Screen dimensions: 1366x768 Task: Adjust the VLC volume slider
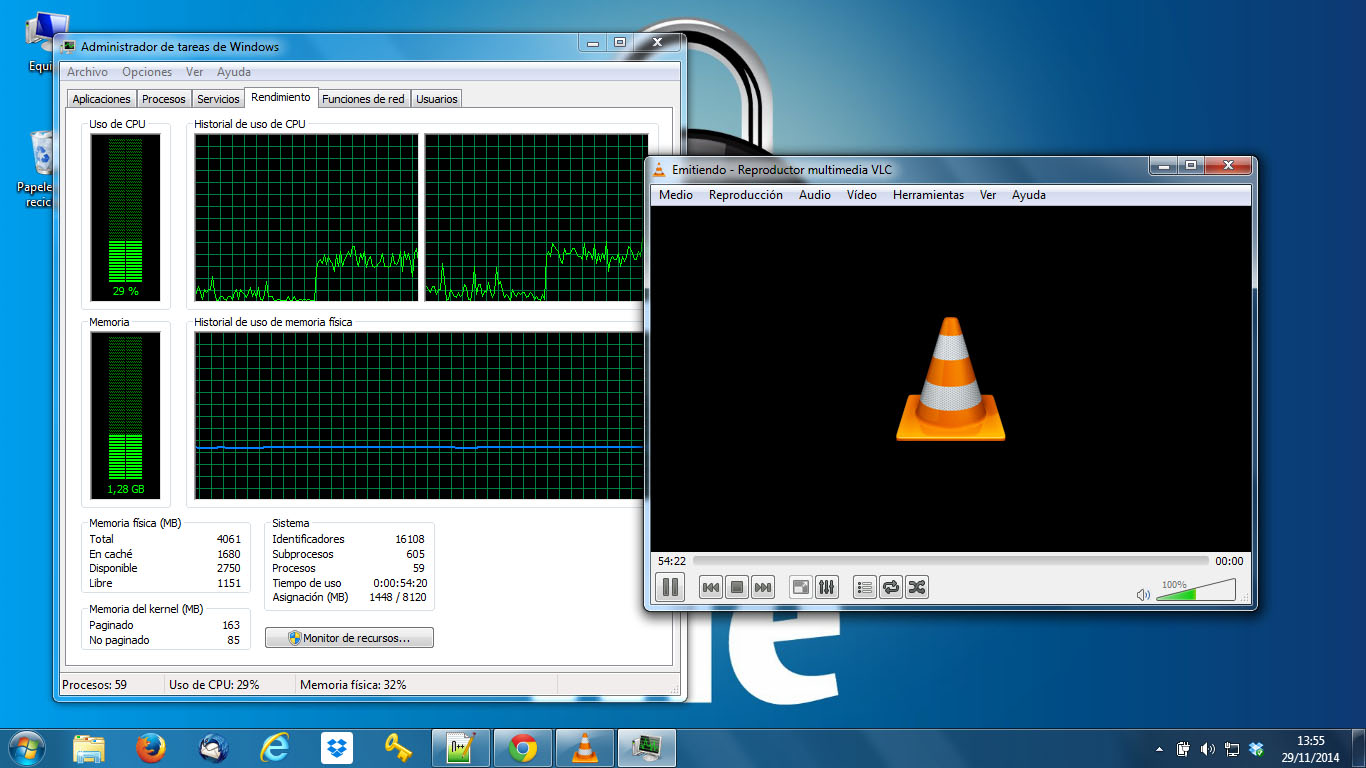pos(1196,590)
